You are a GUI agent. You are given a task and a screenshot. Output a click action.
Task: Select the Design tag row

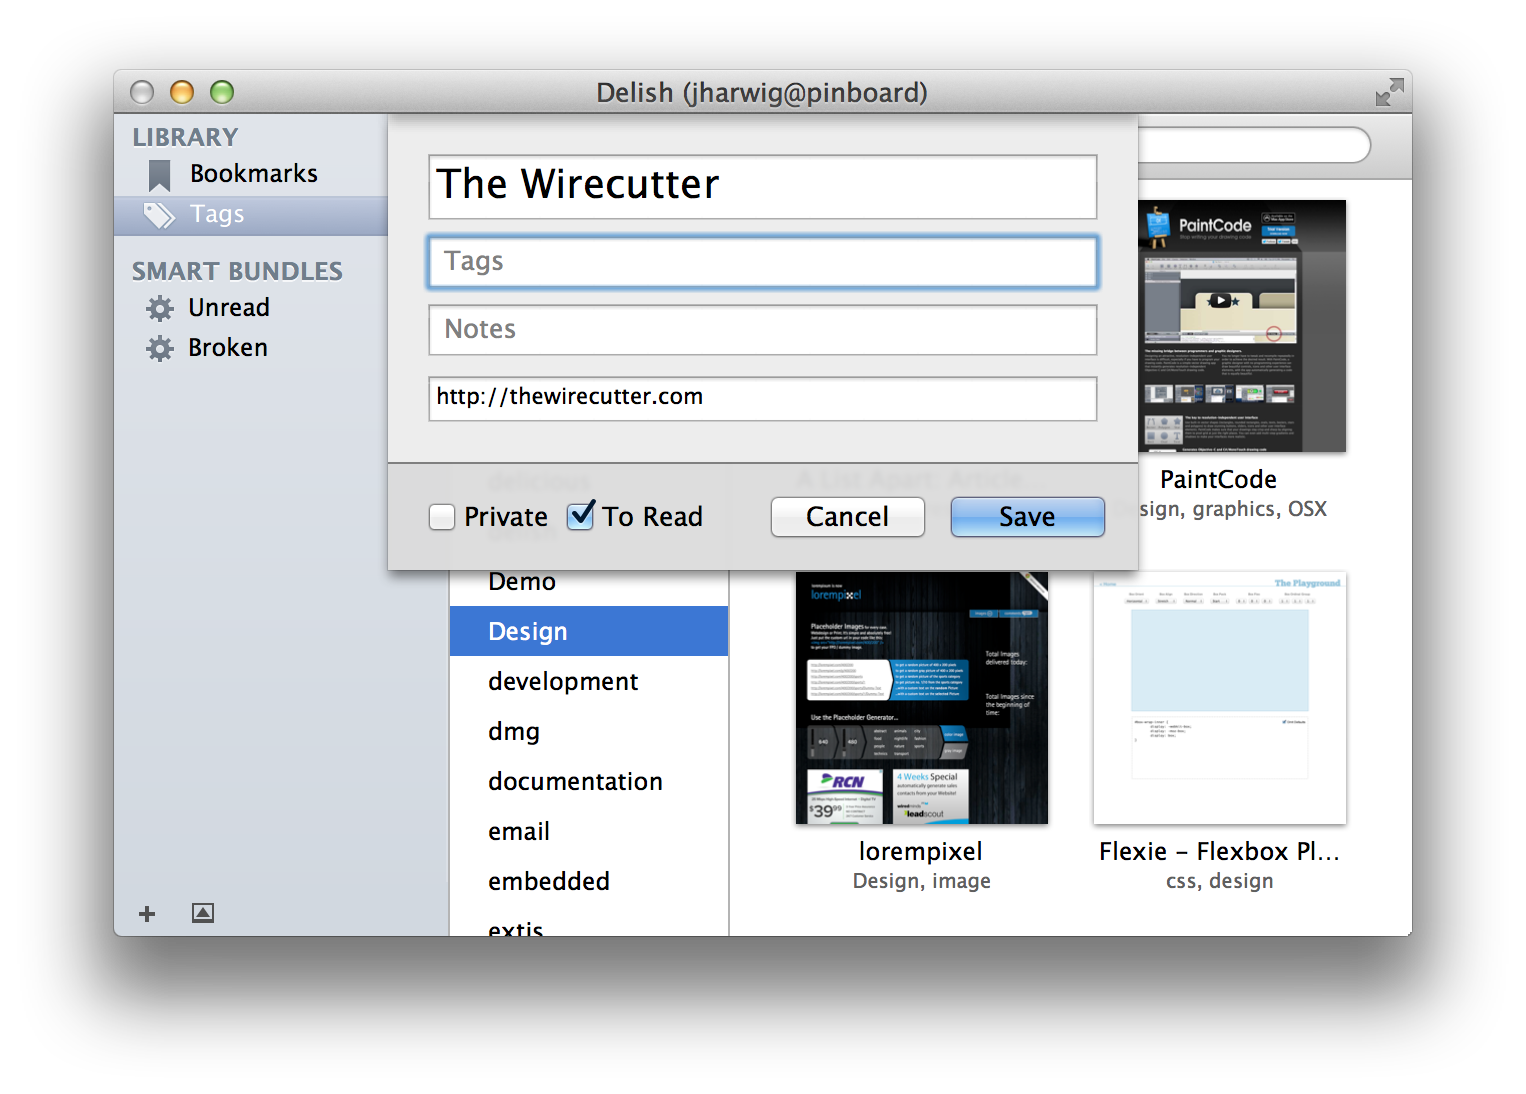pyautogui.click(x=589, y=631)
